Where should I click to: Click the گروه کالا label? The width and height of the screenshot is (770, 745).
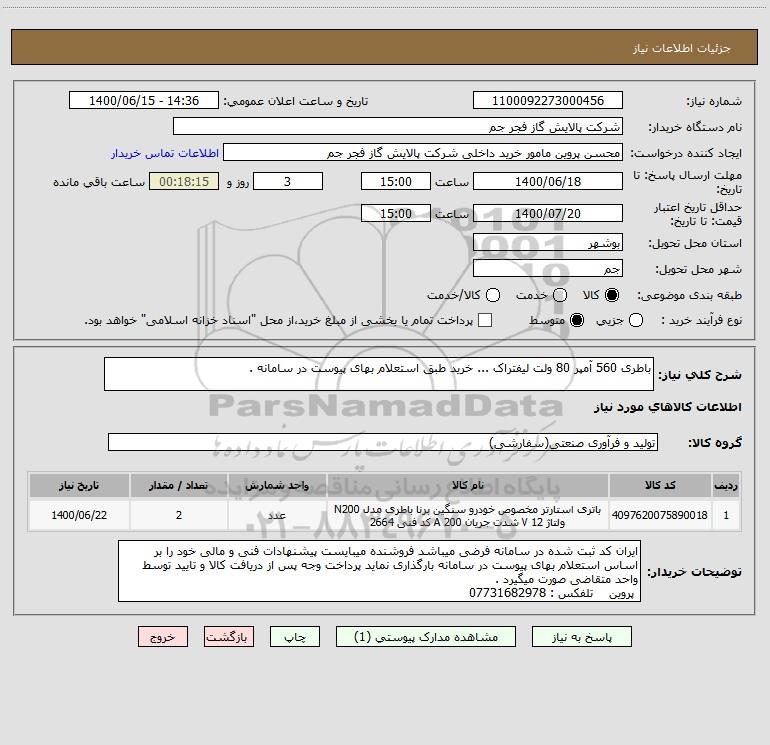[x=715, y=443]
